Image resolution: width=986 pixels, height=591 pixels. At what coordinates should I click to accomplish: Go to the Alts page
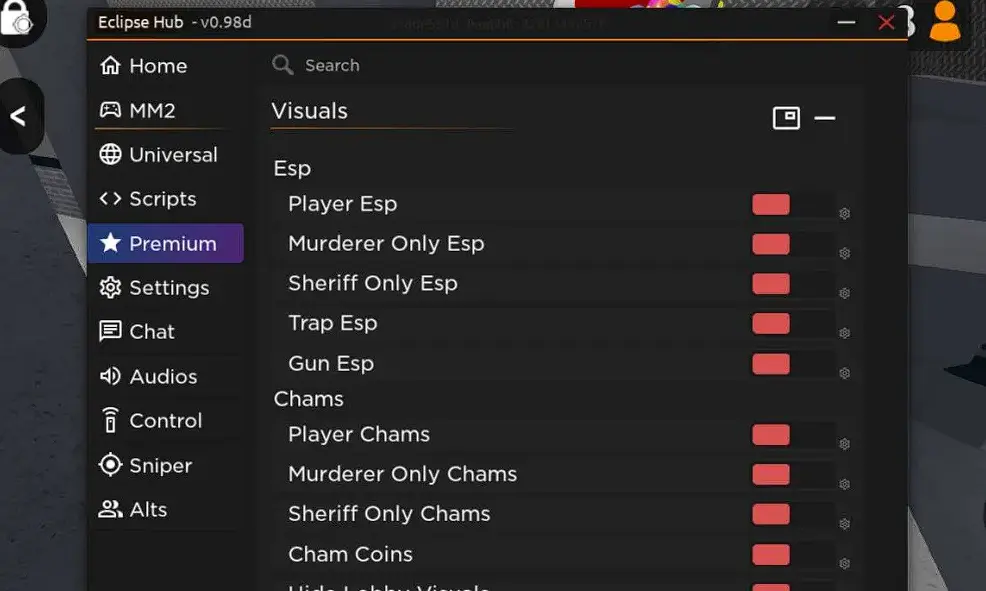coord(166,509)
